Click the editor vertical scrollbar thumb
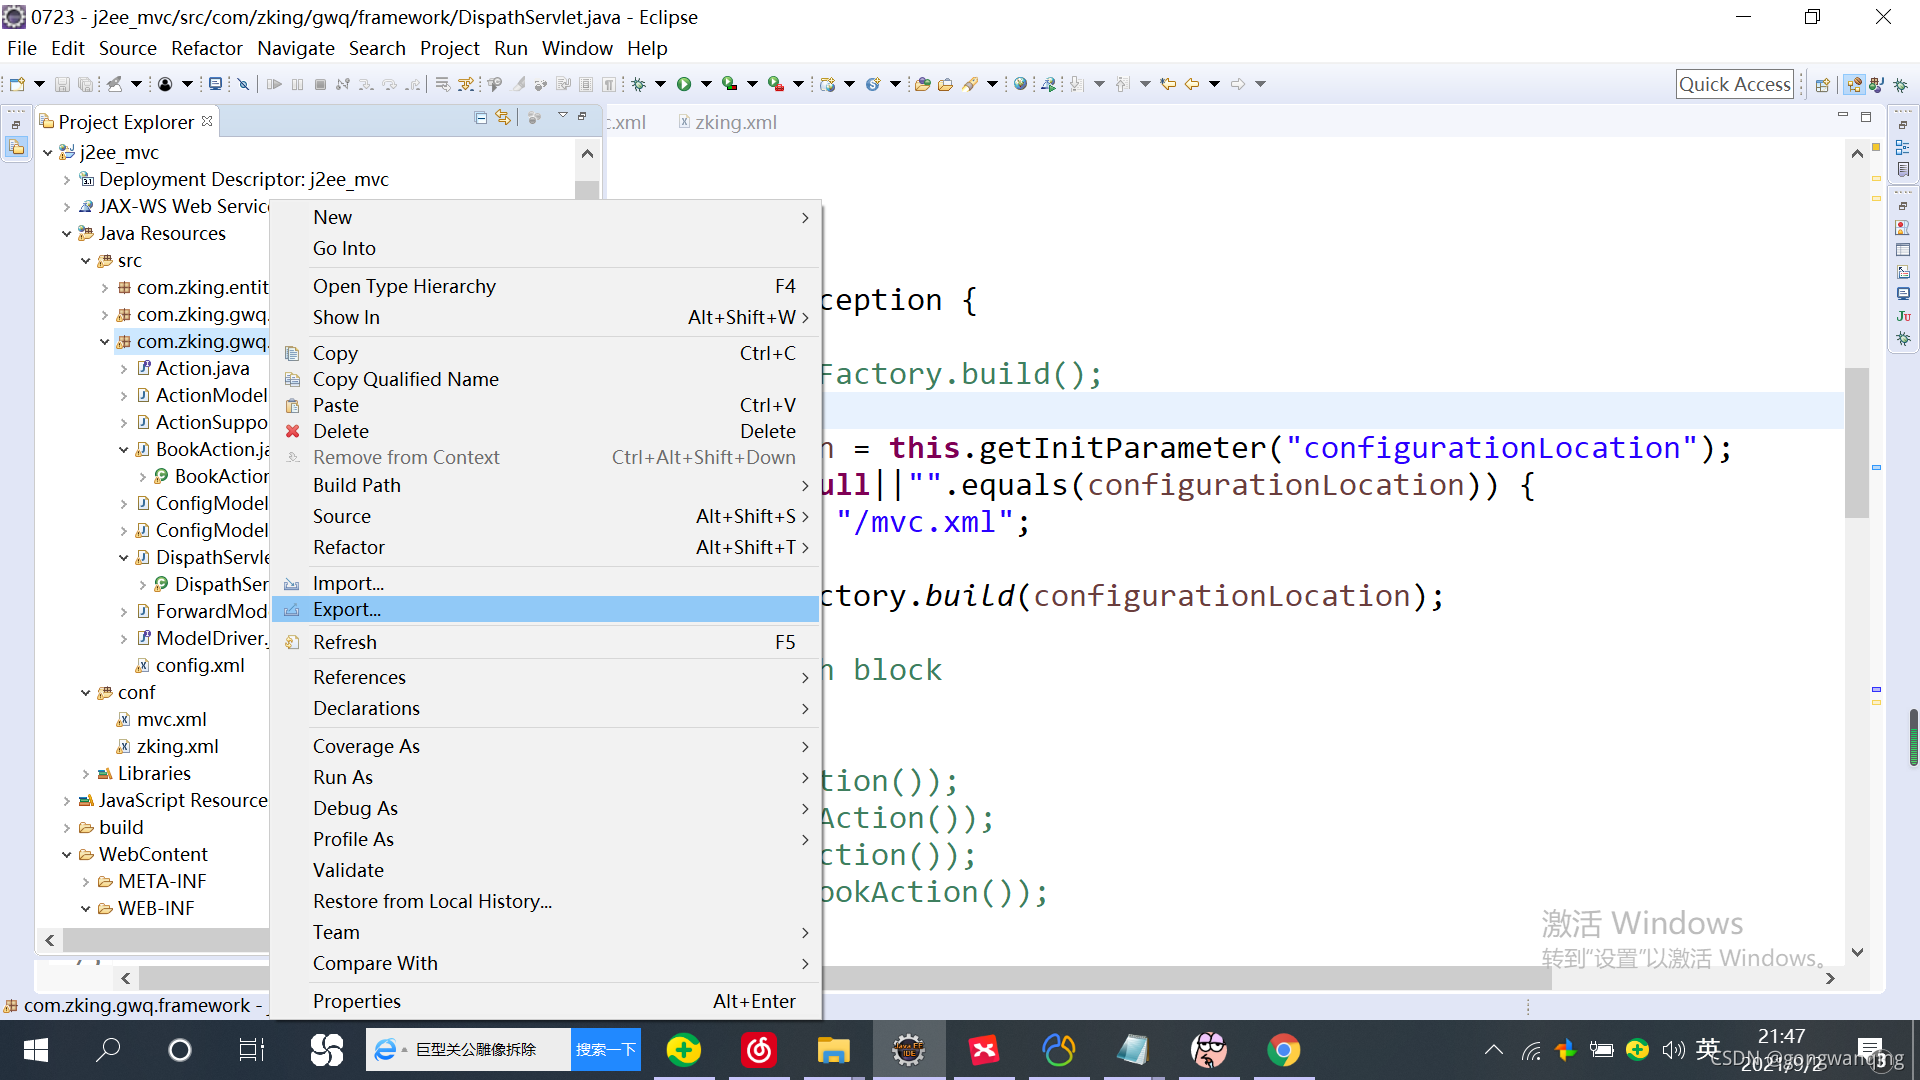Image resolution: width=1920 pixels, height=1080 pixels. click(x=1856, y=442)
